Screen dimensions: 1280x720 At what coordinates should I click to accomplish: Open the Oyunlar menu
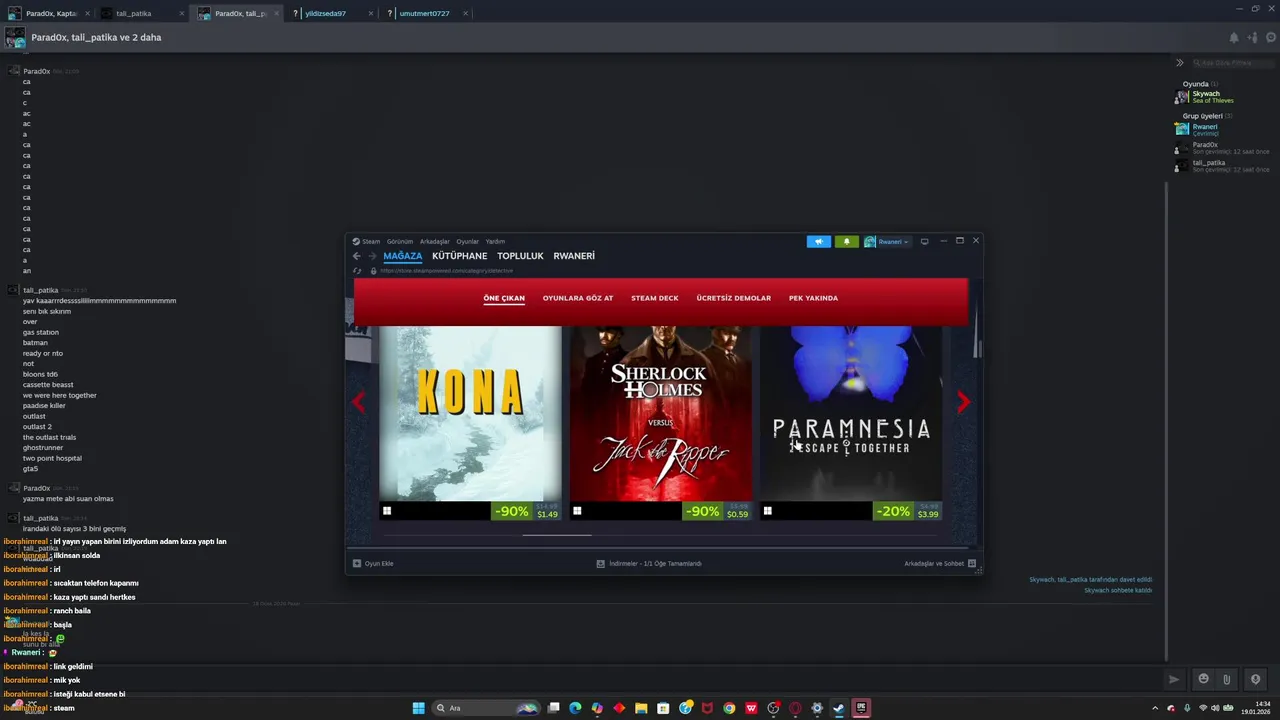[468, 241]
